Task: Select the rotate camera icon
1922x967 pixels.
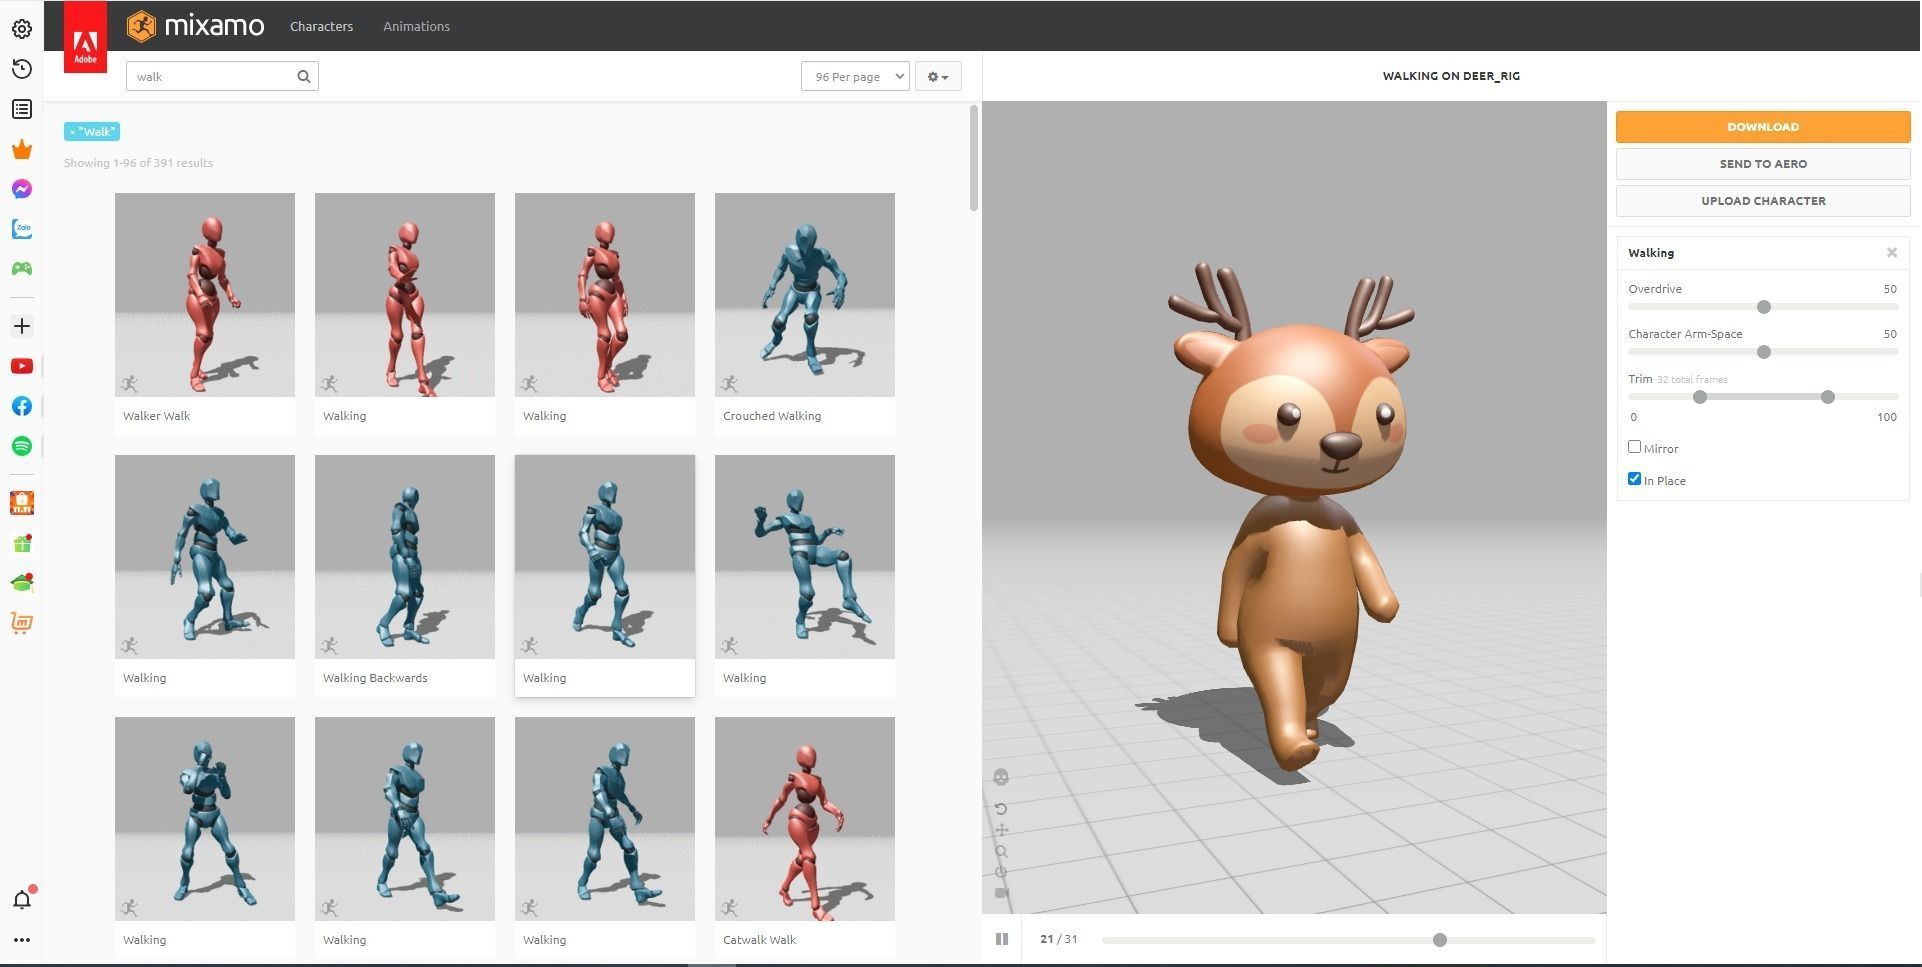Action: 1001,808
